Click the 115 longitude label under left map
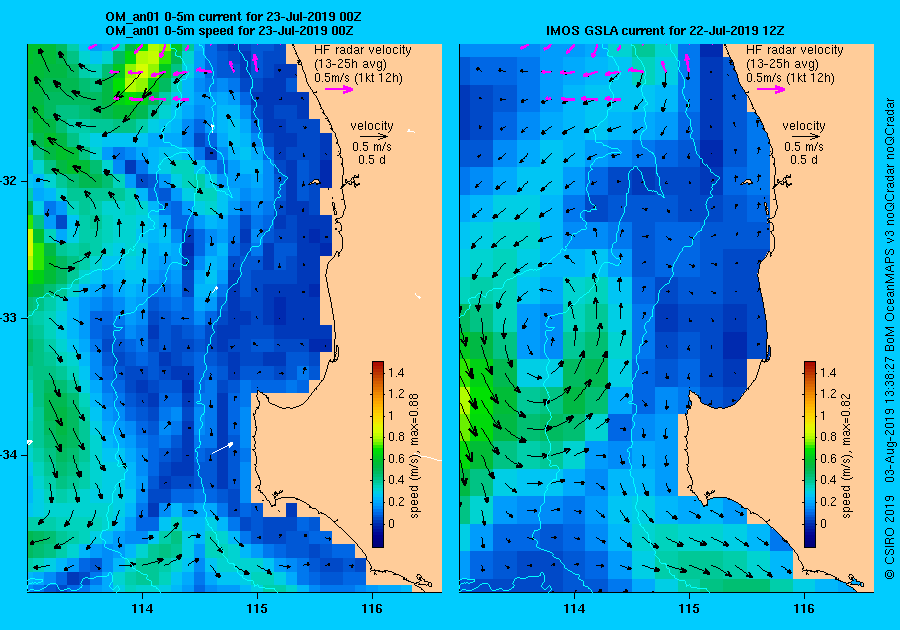 pos(257,609)
